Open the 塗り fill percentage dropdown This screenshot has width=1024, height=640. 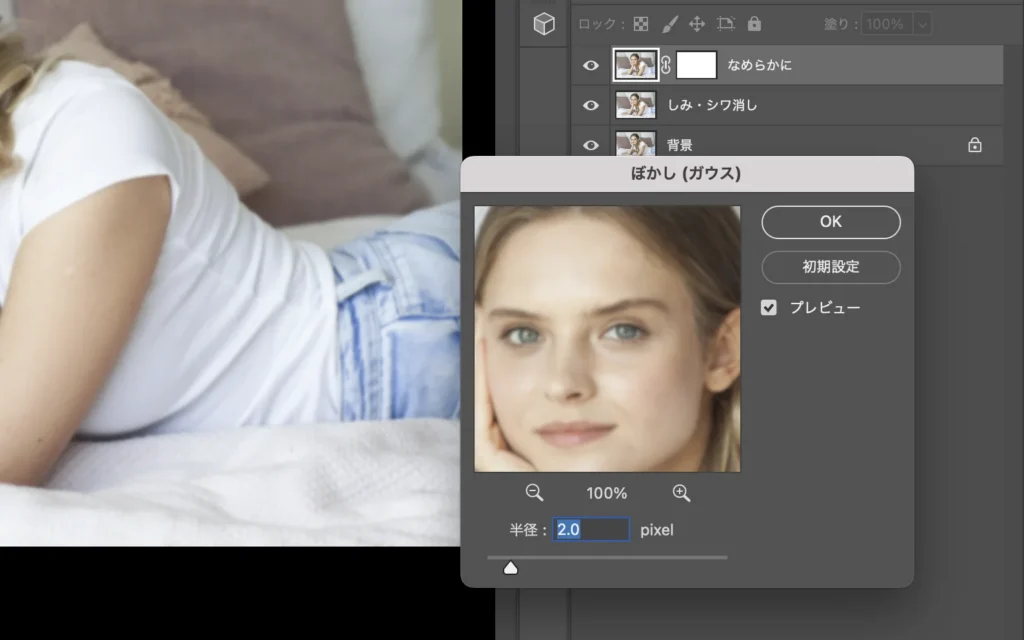[921, 23]
